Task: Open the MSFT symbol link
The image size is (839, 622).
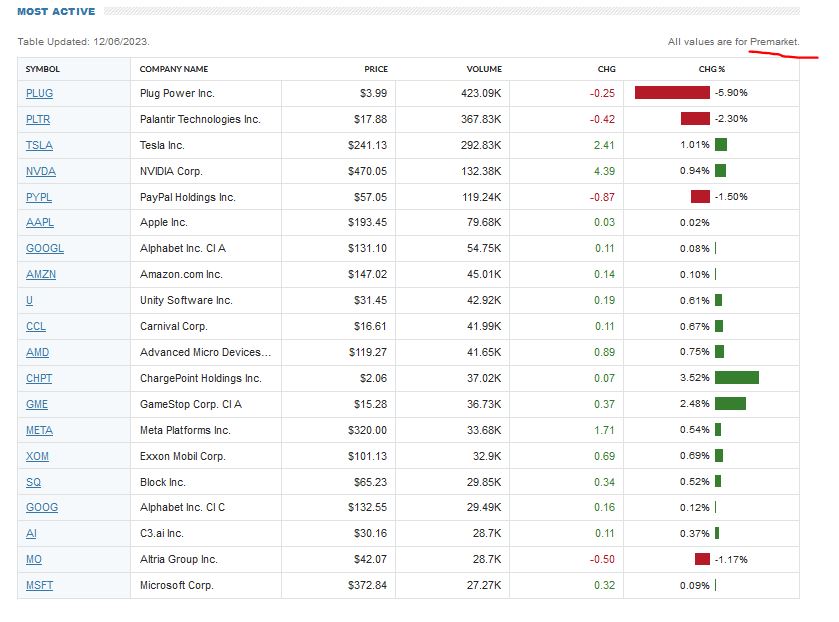Action: click(39, 586)
